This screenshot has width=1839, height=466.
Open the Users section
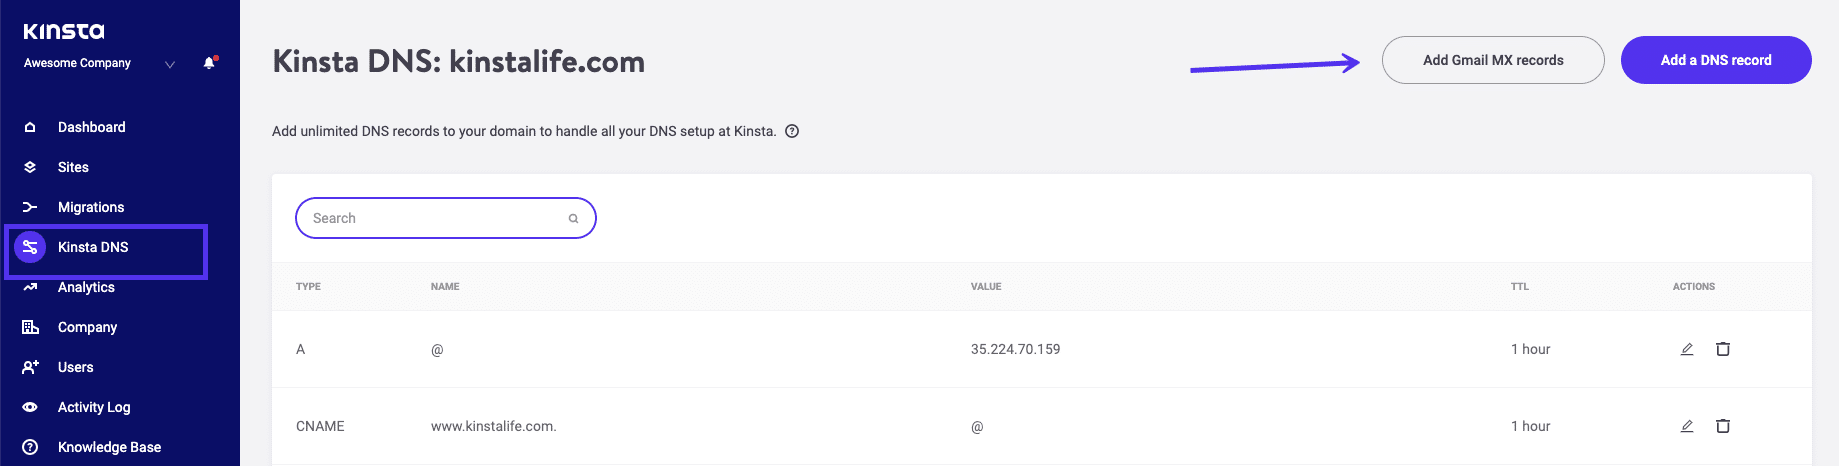point(75,367)
